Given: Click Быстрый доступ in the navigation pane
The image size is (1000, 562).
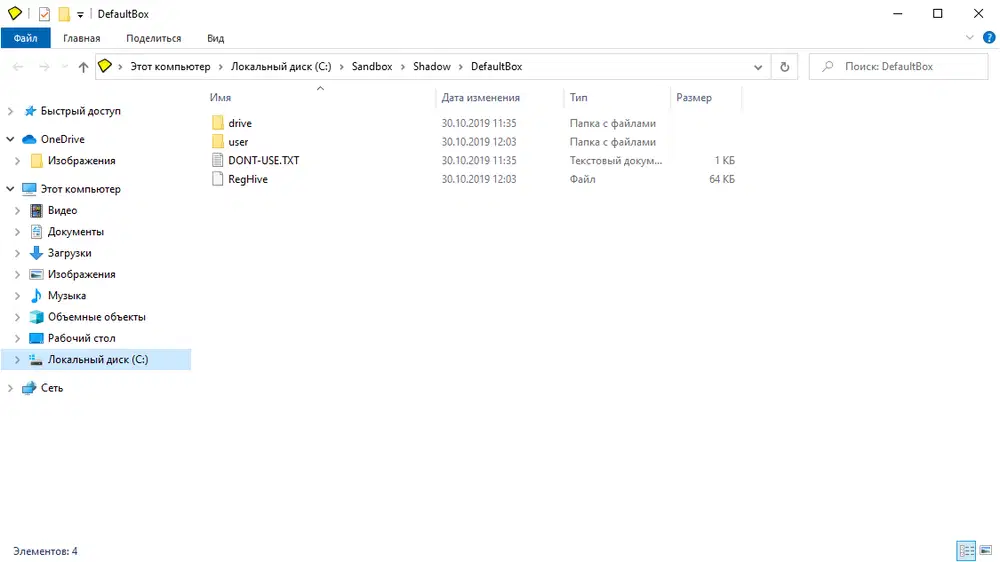Looking at the screenshot, I should click(x=80, y=111).
